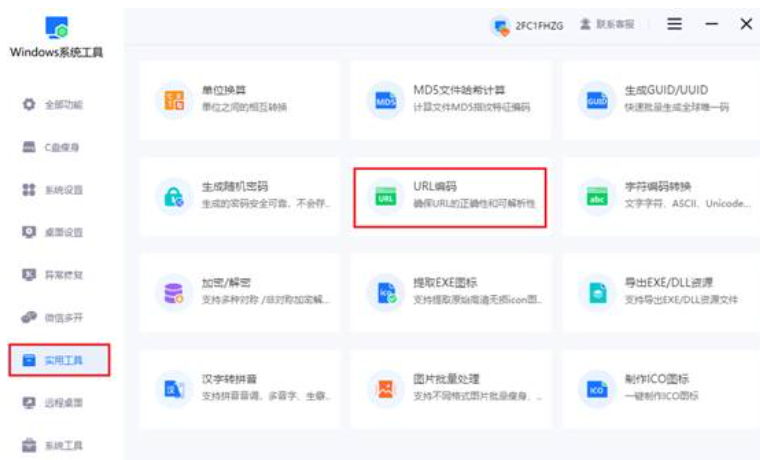The height and width of the screenshot is (460, 760).
Task: Open the 生成GUID/UUID generator icon
Action: point(597,100)
